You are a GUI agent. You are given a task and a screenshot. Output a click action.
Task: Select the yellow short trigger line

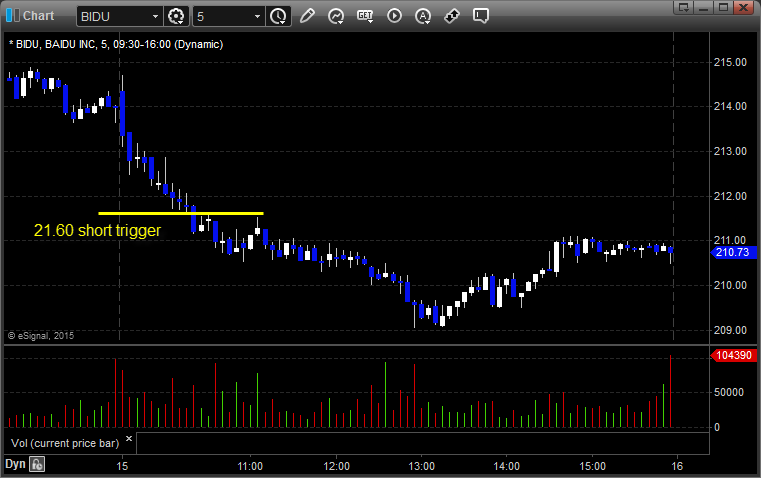tap(180, 213)
